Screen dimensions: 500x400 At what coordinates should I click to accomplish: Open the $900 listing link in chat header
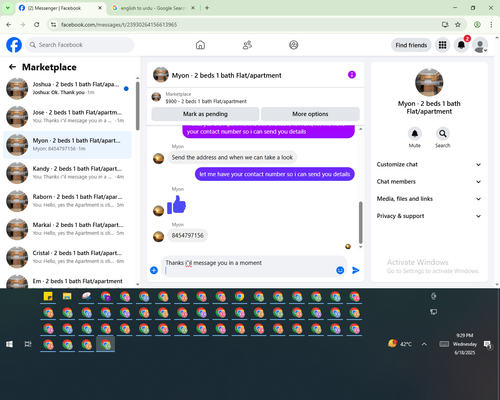(x=206, y=101)
